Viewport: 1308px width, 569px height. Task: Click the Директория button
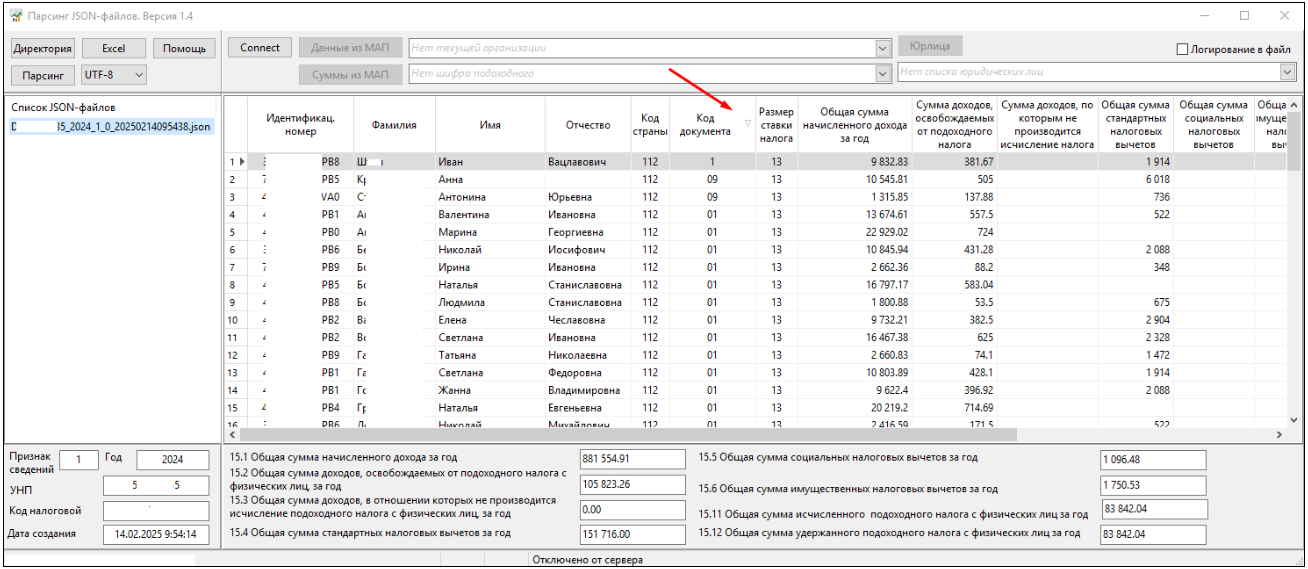tap(43, 49)
